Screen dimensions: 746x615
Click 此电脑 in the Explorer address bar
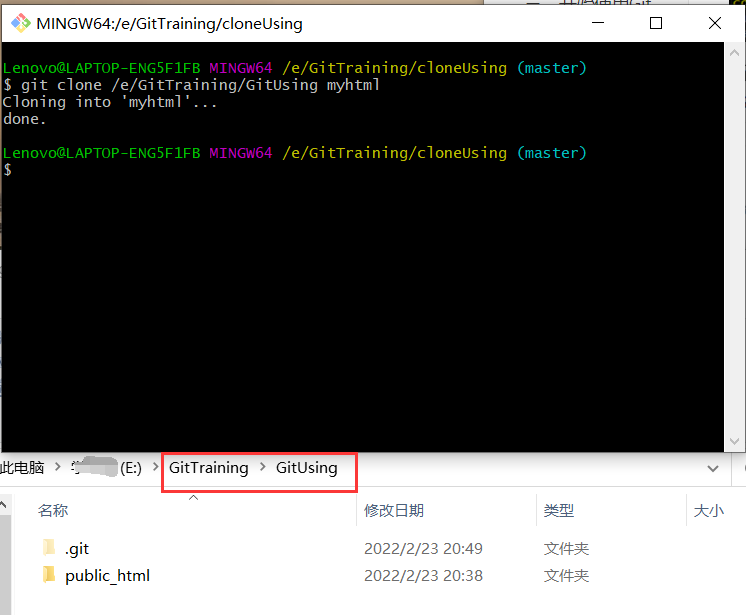pyautogui.click(x=22, y=468)
